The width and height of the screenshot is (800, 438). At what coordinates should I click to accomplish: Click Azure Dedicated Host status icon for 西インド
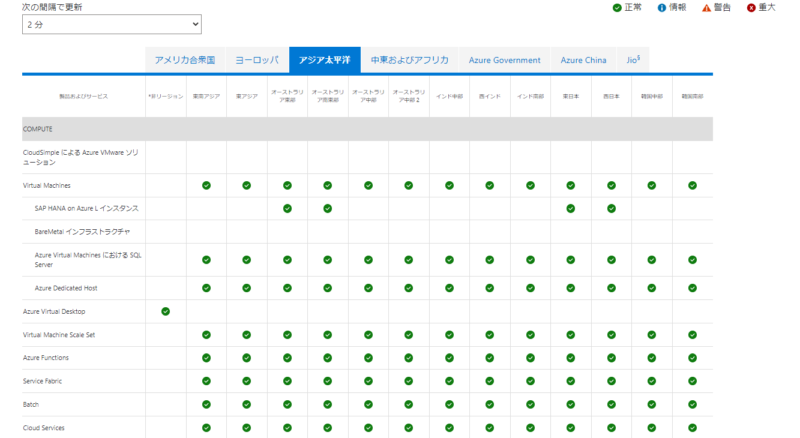(489, 288)
